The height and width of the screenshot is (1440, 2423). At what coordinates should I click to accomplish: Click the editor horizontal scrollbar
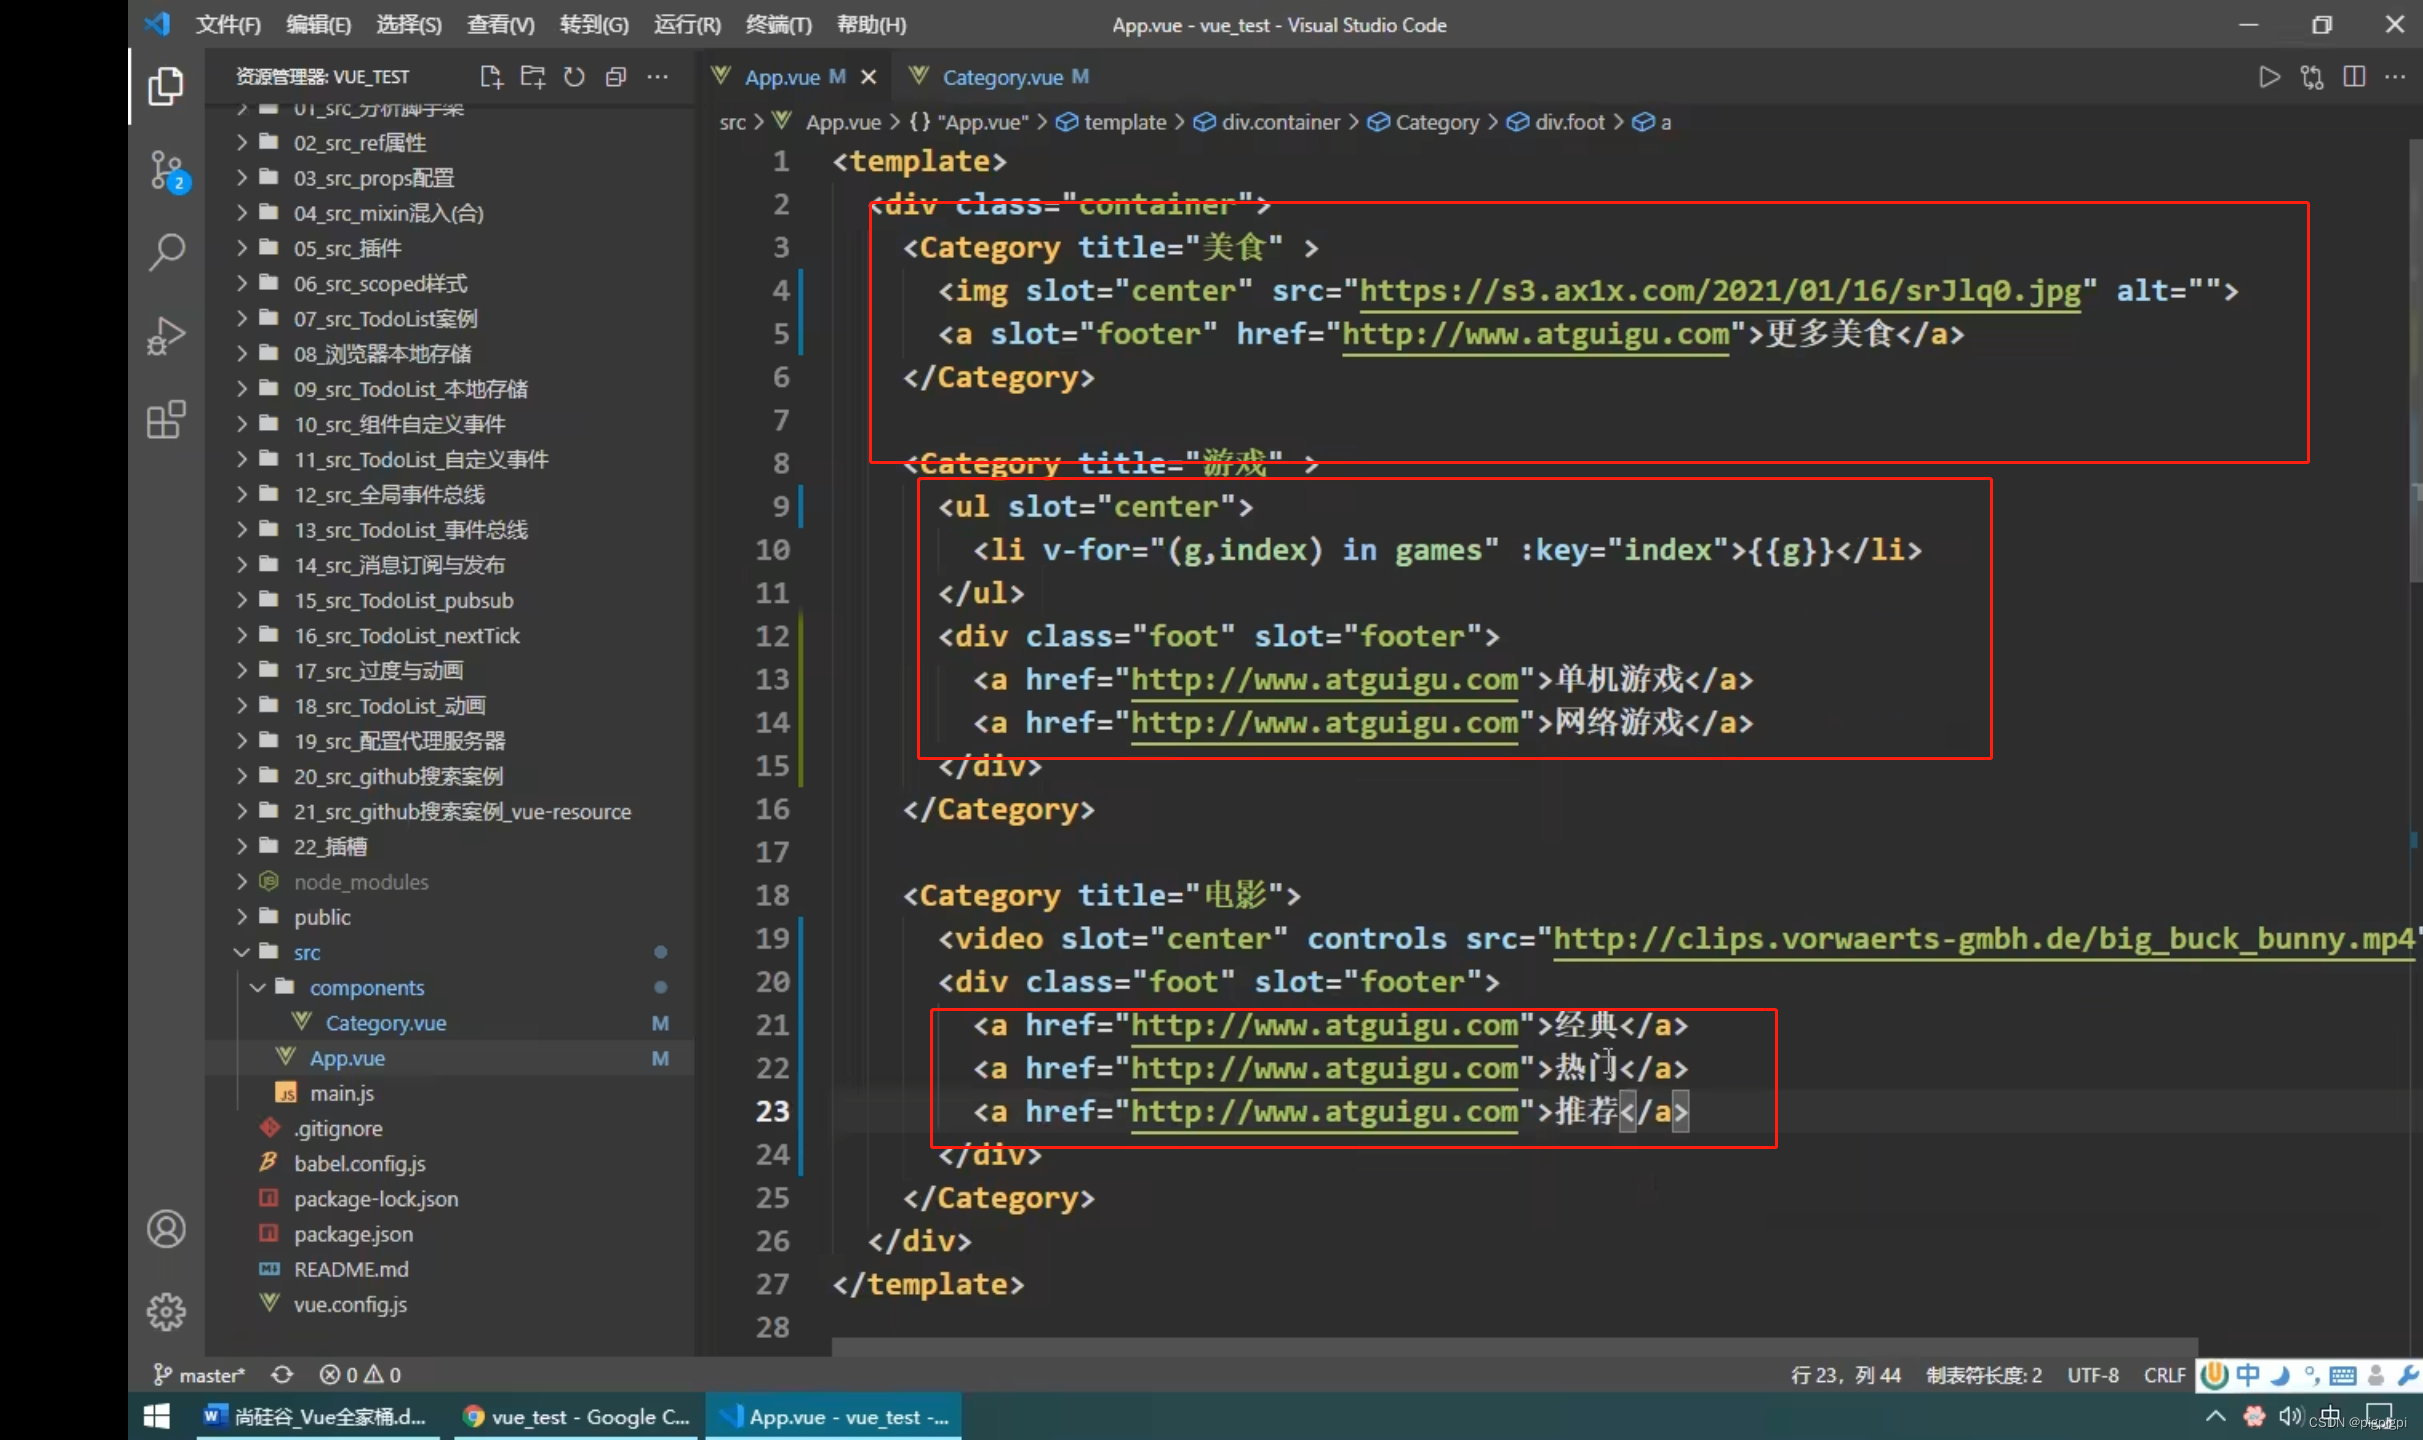coord(1514,1346)
